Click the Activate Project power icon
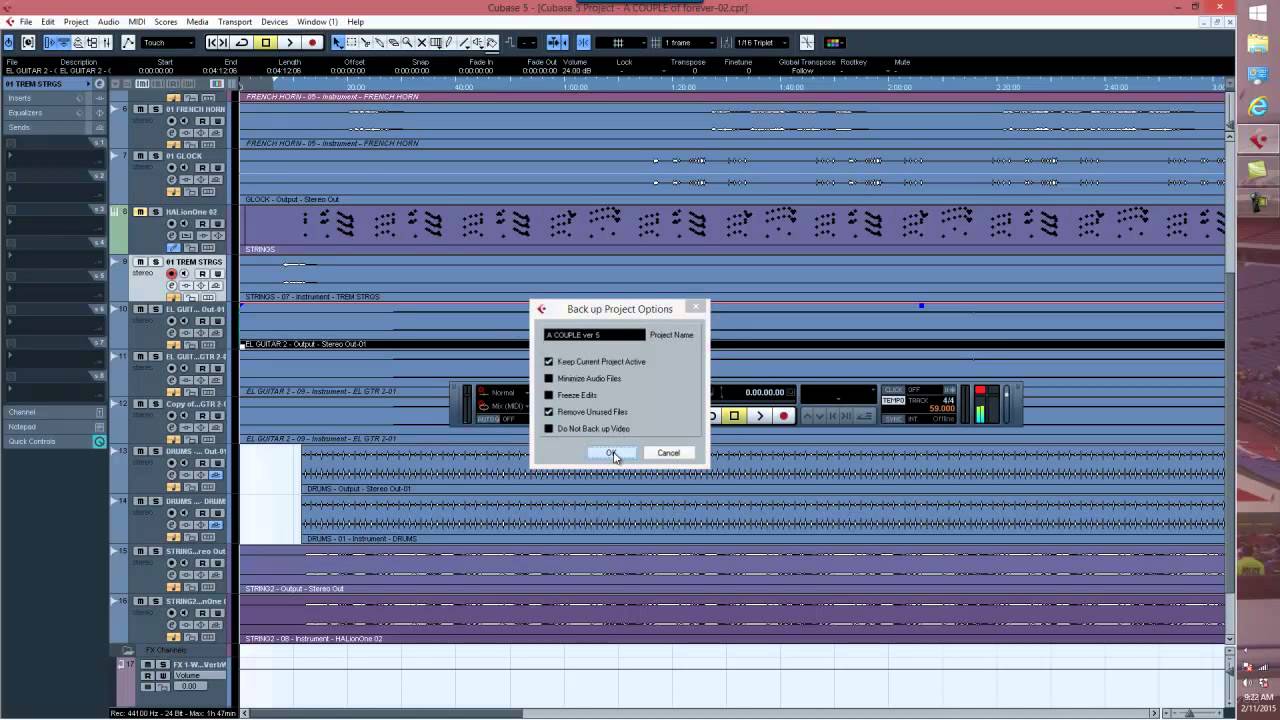Screen dimensions: 1280x720 (x=9, y=42)
